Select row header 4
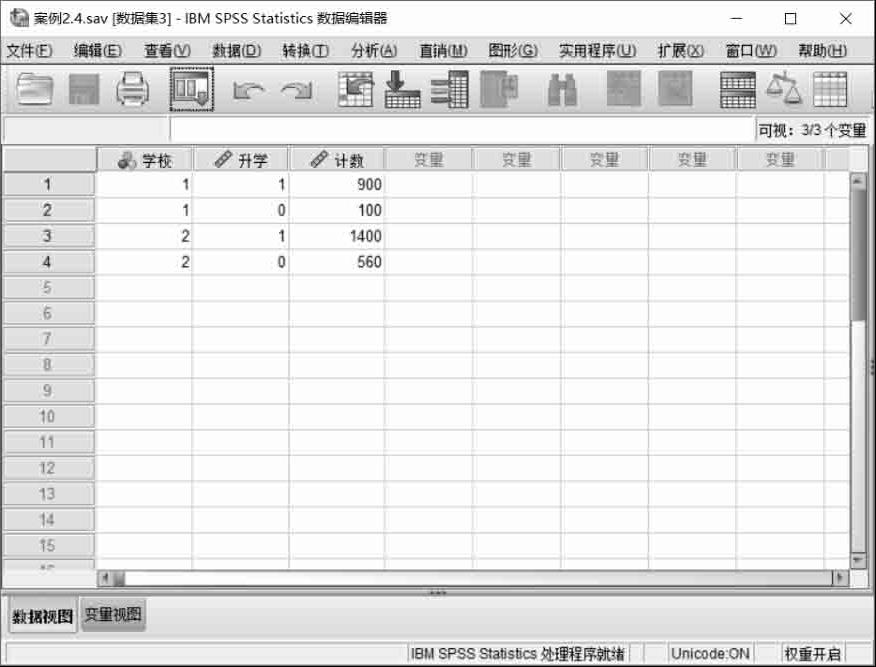The height and width of the screenshot is (667, 876). pos(48,262)
